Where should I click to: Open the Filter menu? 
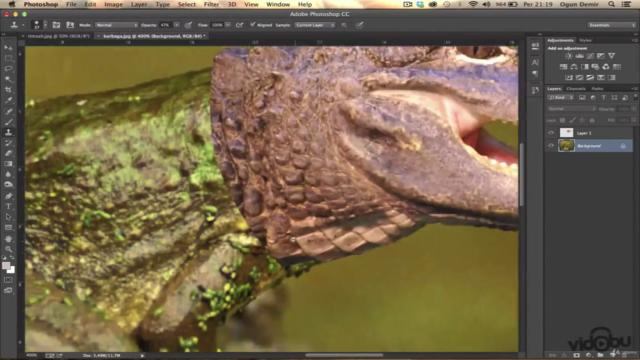tap(211, 4)
